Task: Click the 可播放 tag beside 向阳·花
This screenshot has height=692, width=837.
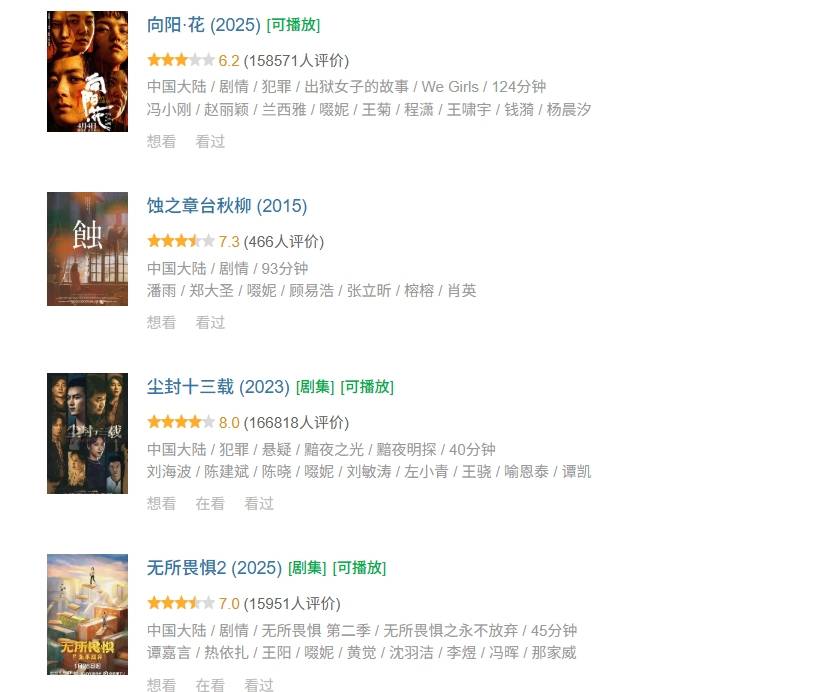Action: point(293,25)
